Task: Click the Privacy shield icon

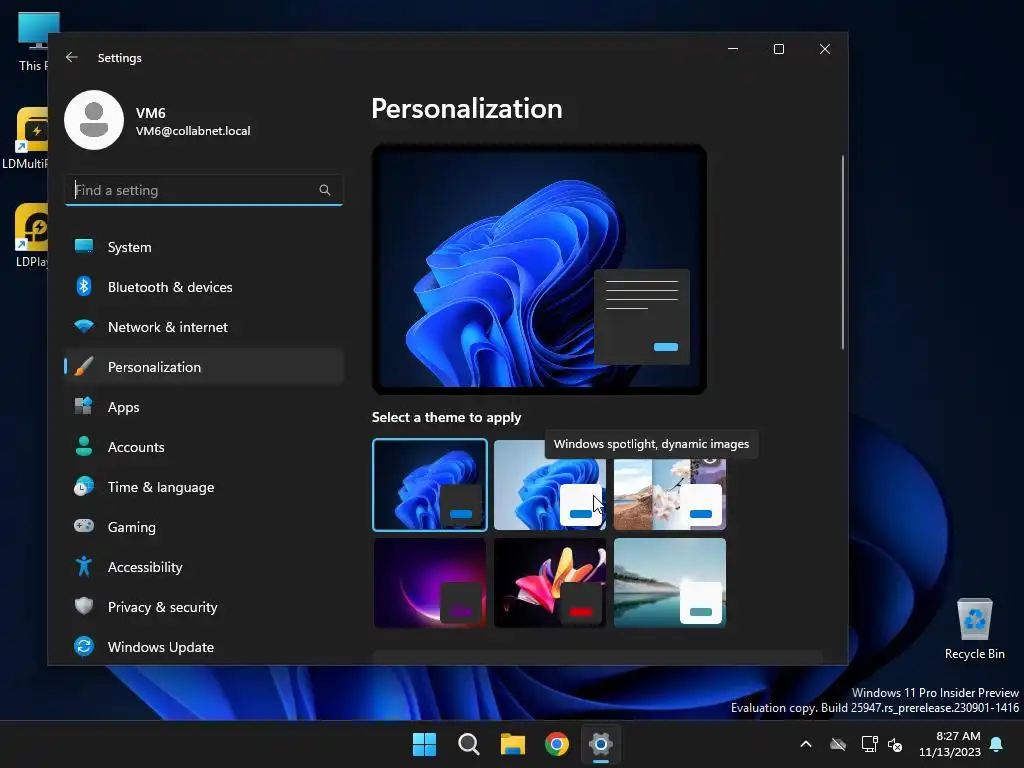Action: tap(84, 606)
